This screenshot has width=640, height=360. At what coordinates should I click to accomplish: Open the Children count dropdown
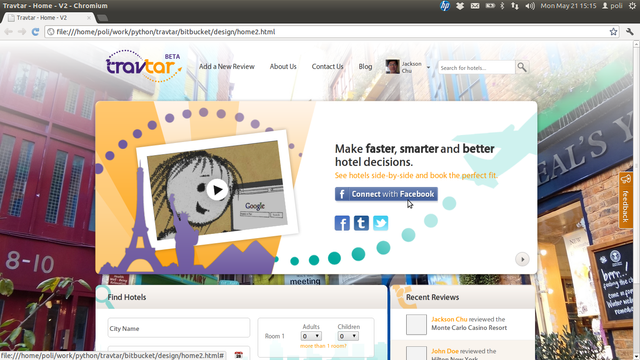point(348,336)
